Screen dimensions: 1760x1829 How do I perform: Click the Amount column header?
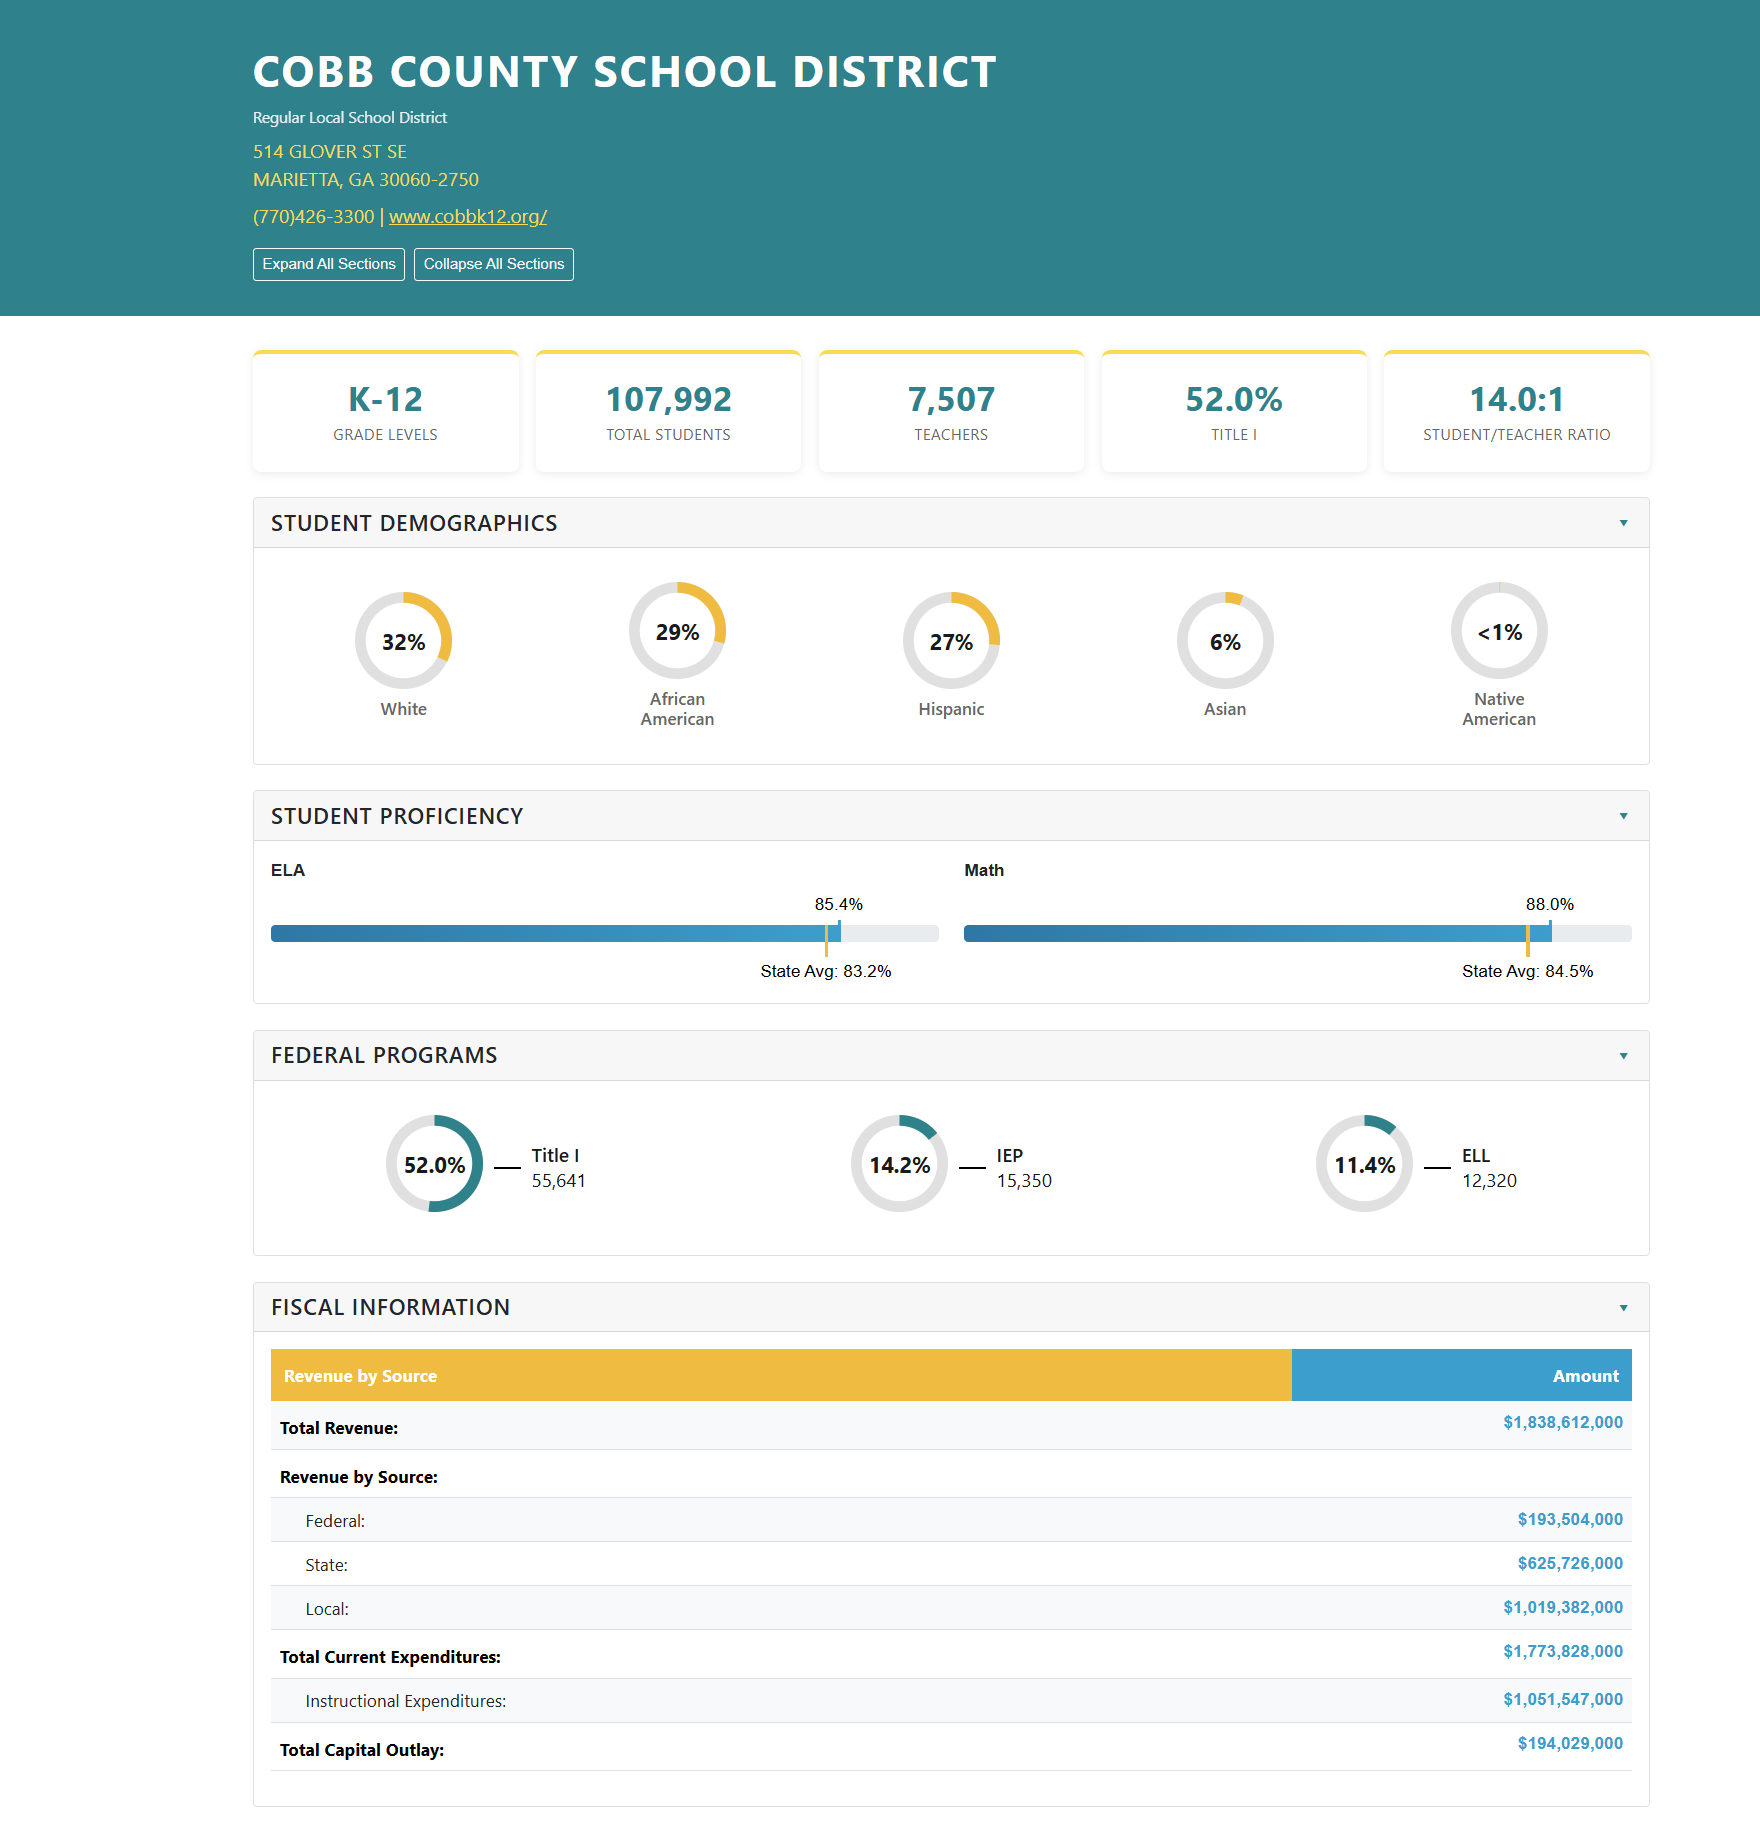(x=1462, y=1376)
